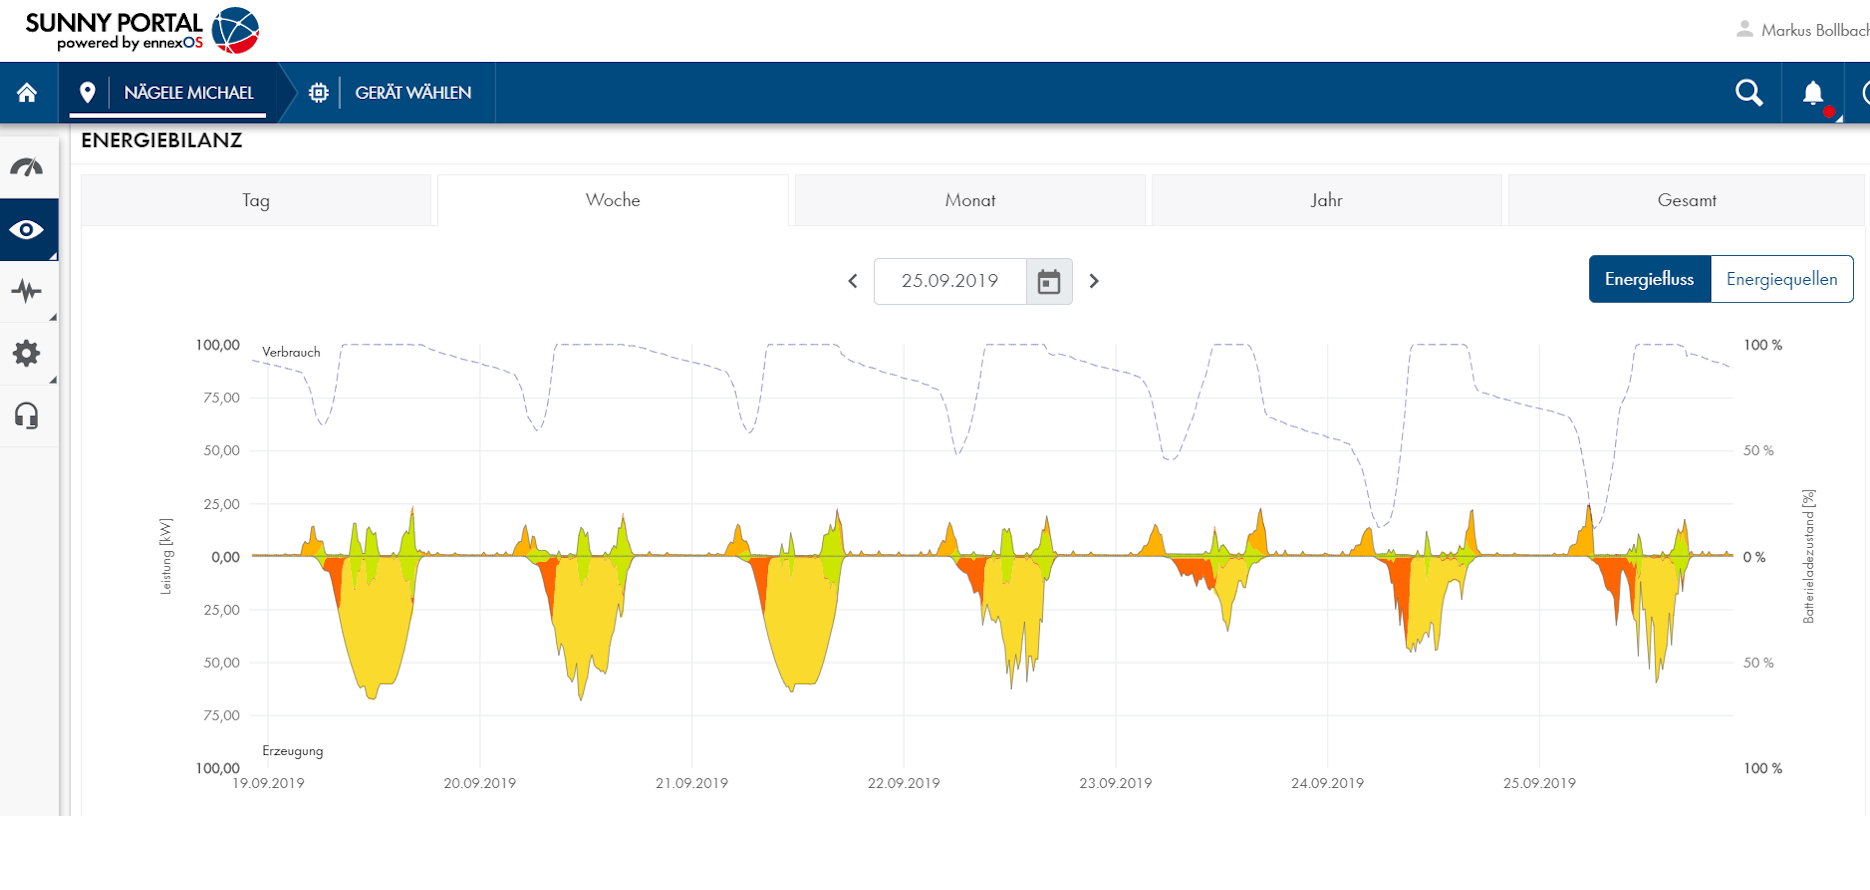
Task: Open the search magnifier icon
Action: coord(1748,93)
